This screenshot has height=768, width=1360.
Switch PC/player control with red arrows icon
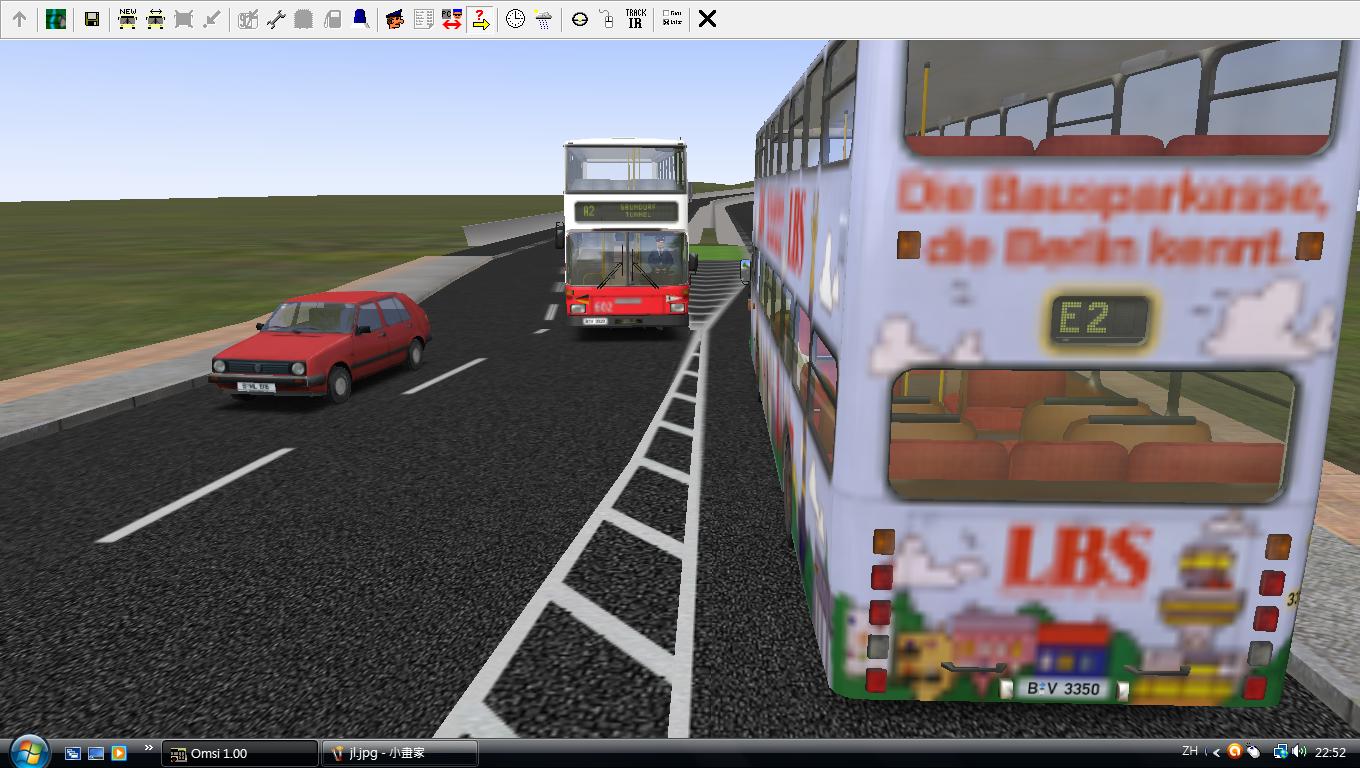click(x=451, y=19)
